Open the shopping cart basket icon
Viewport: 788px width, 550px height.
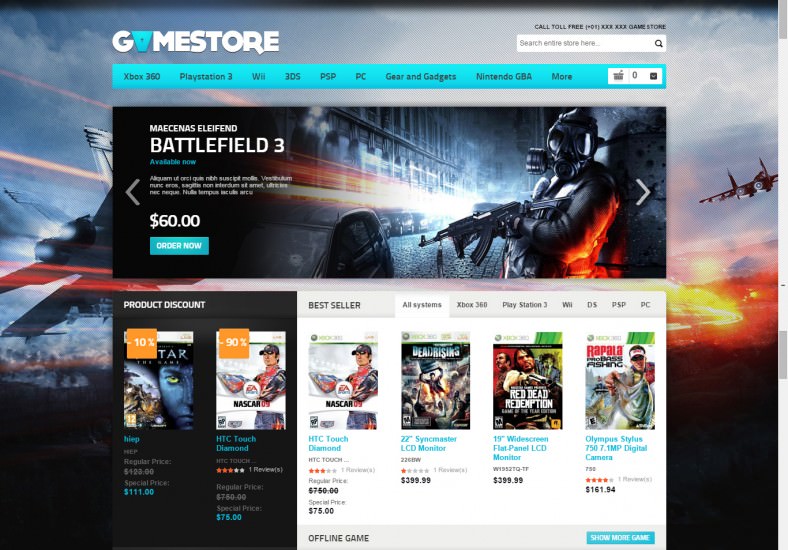[x=619, y=76]
